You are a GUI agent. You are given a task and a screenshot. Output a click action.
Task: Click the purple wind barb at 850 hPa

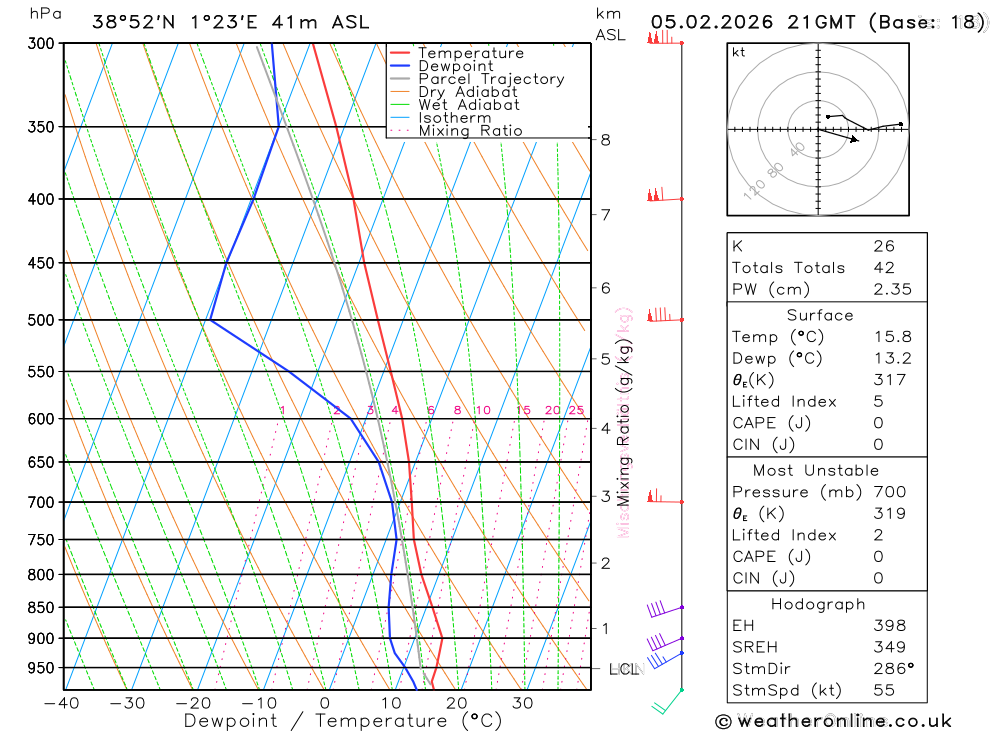tap(665, 609)
